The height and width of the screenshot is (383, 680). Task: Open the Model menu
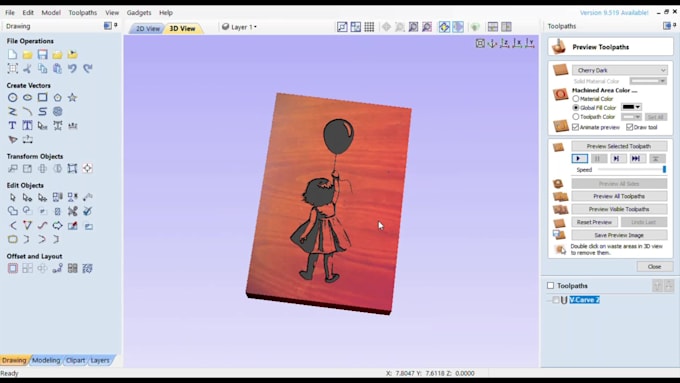tap(51, 13)
